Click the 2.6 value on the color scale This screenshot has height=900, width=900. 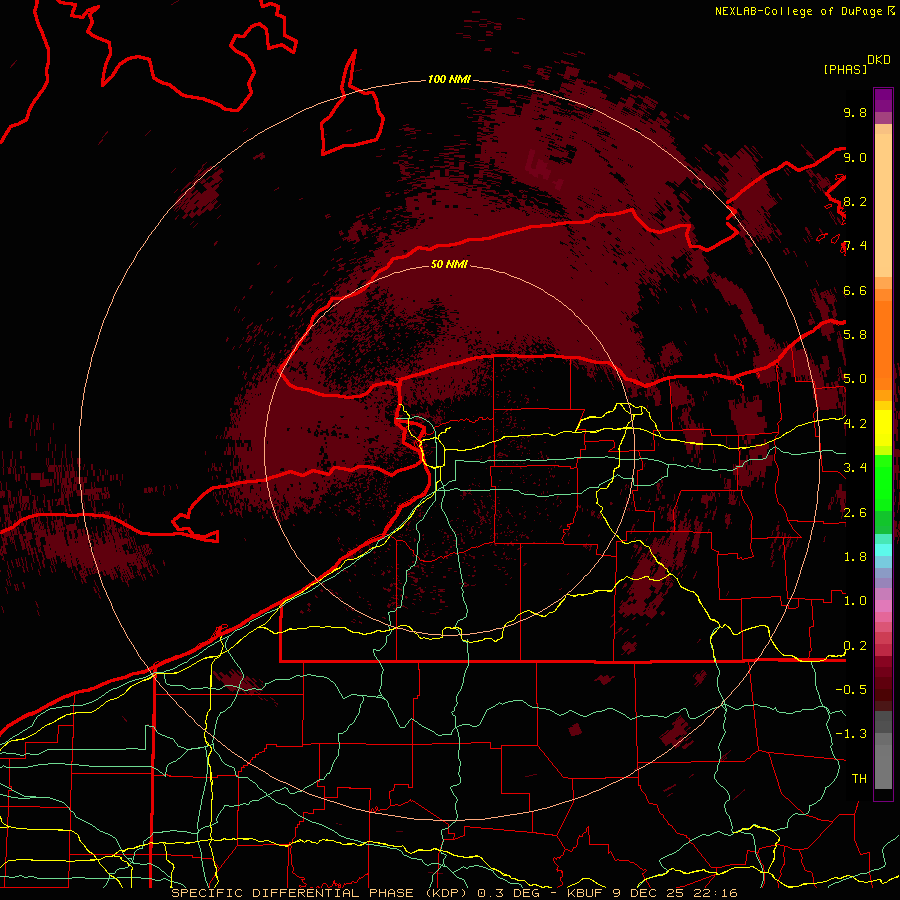855,513
